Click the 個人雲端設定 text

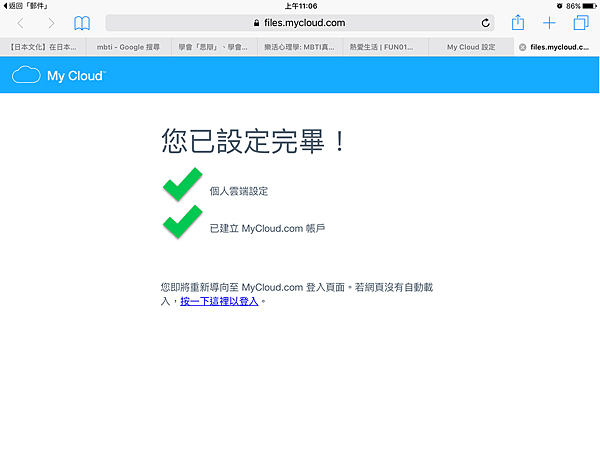coord(239,191)
